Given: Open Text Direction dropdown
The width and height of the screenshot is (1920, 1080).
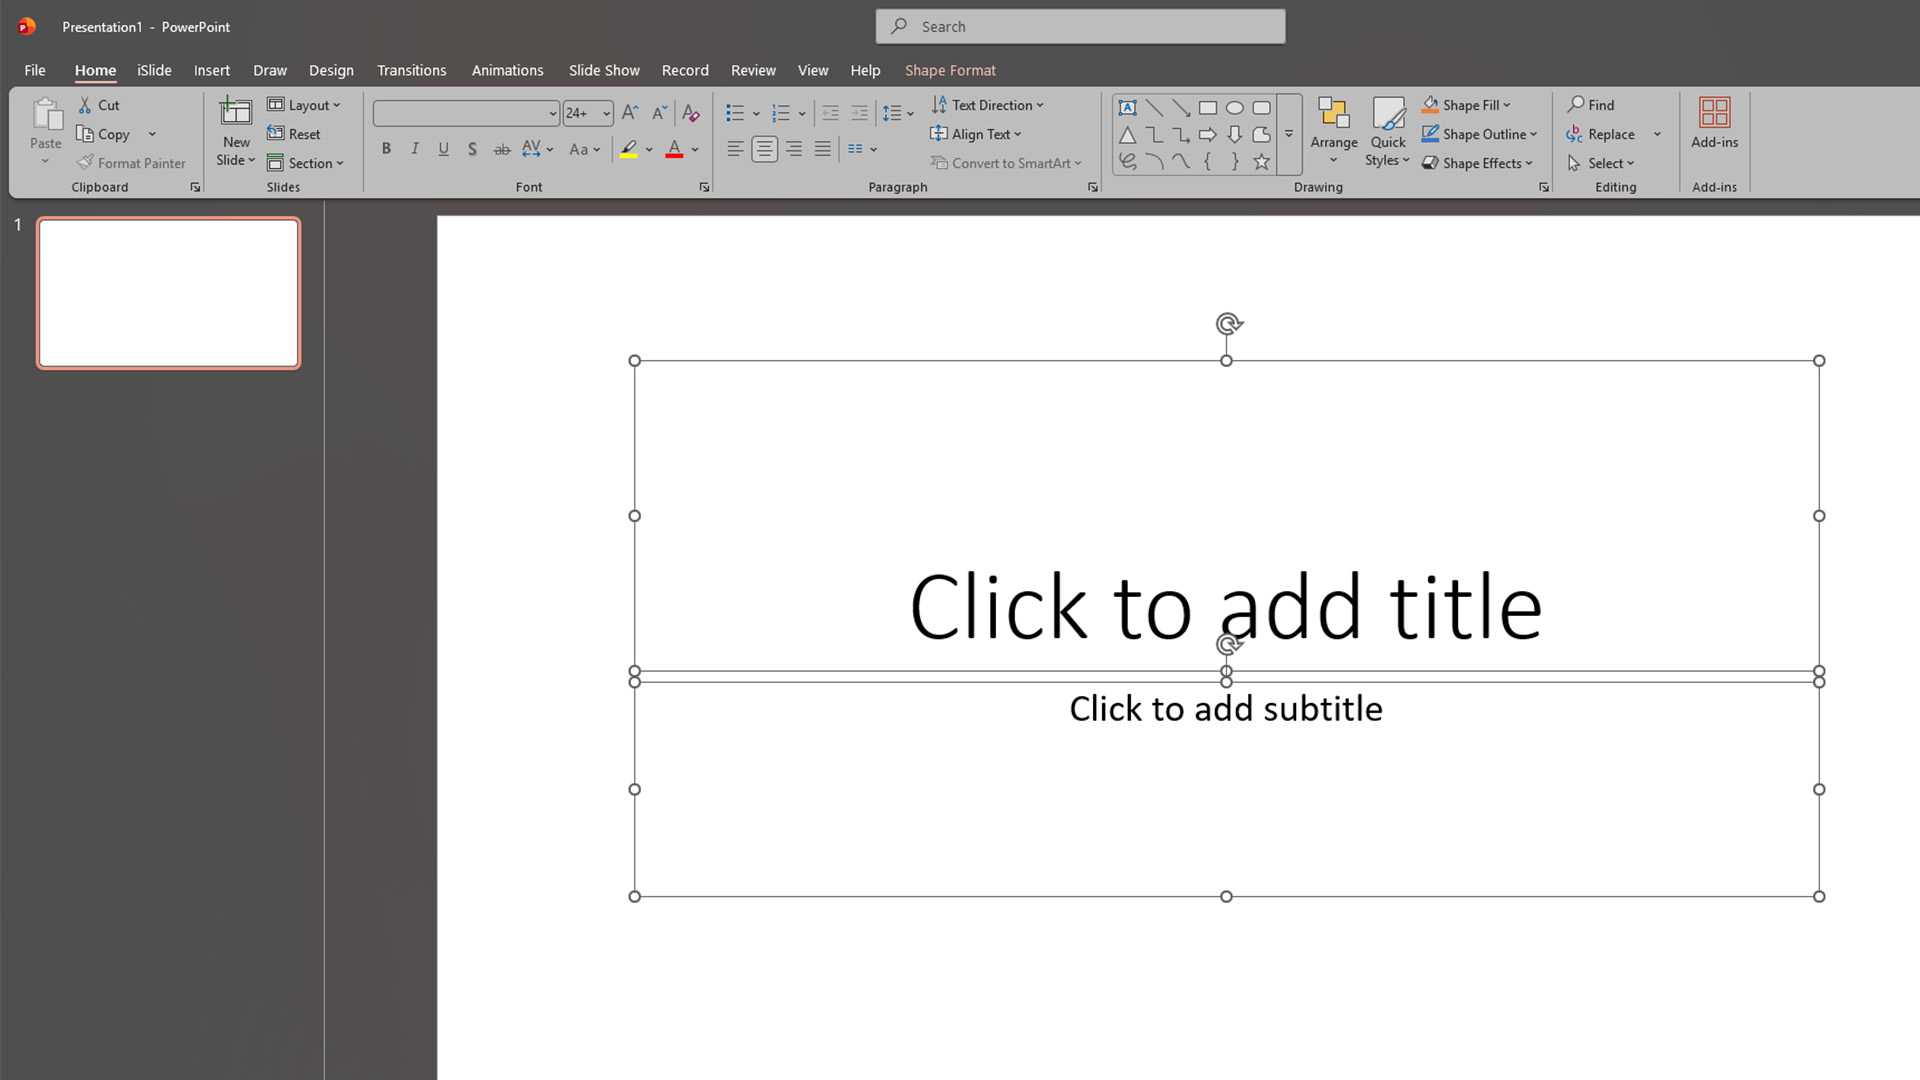Looking at the screenshot, I should (987, 105).
